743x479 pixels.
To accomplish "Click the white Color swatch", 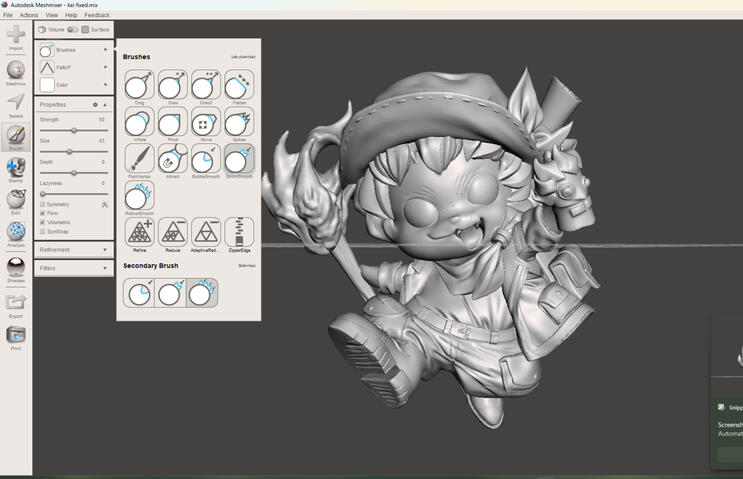I will [x=46, y=85].
